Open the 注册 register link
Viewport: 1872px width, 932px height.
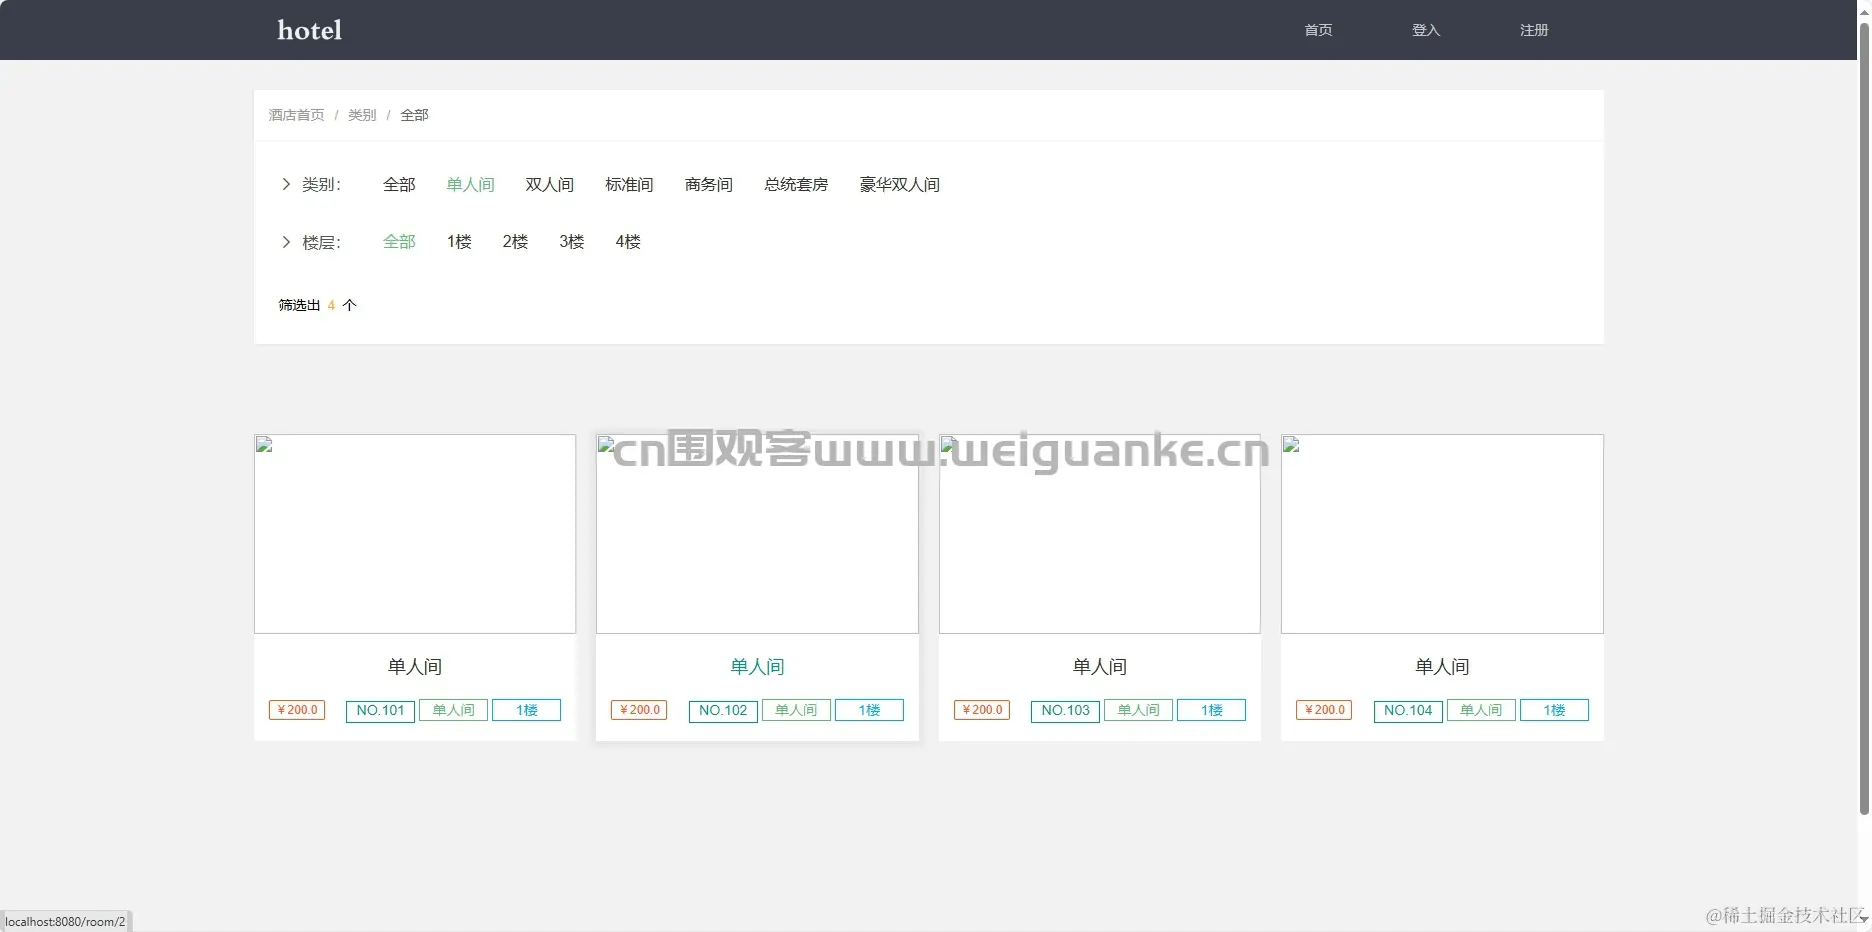coord(1534,30)
